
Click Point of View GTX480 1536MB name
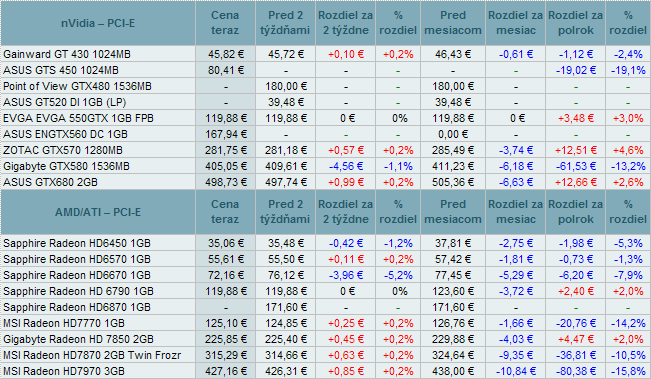coord(78,86)
